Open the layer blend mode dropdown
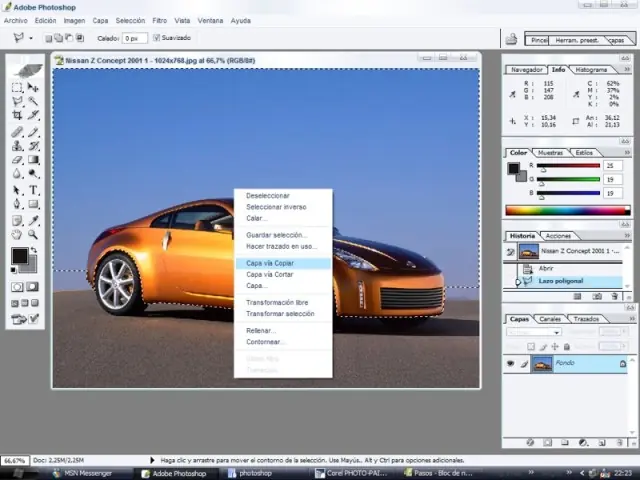 533,332
